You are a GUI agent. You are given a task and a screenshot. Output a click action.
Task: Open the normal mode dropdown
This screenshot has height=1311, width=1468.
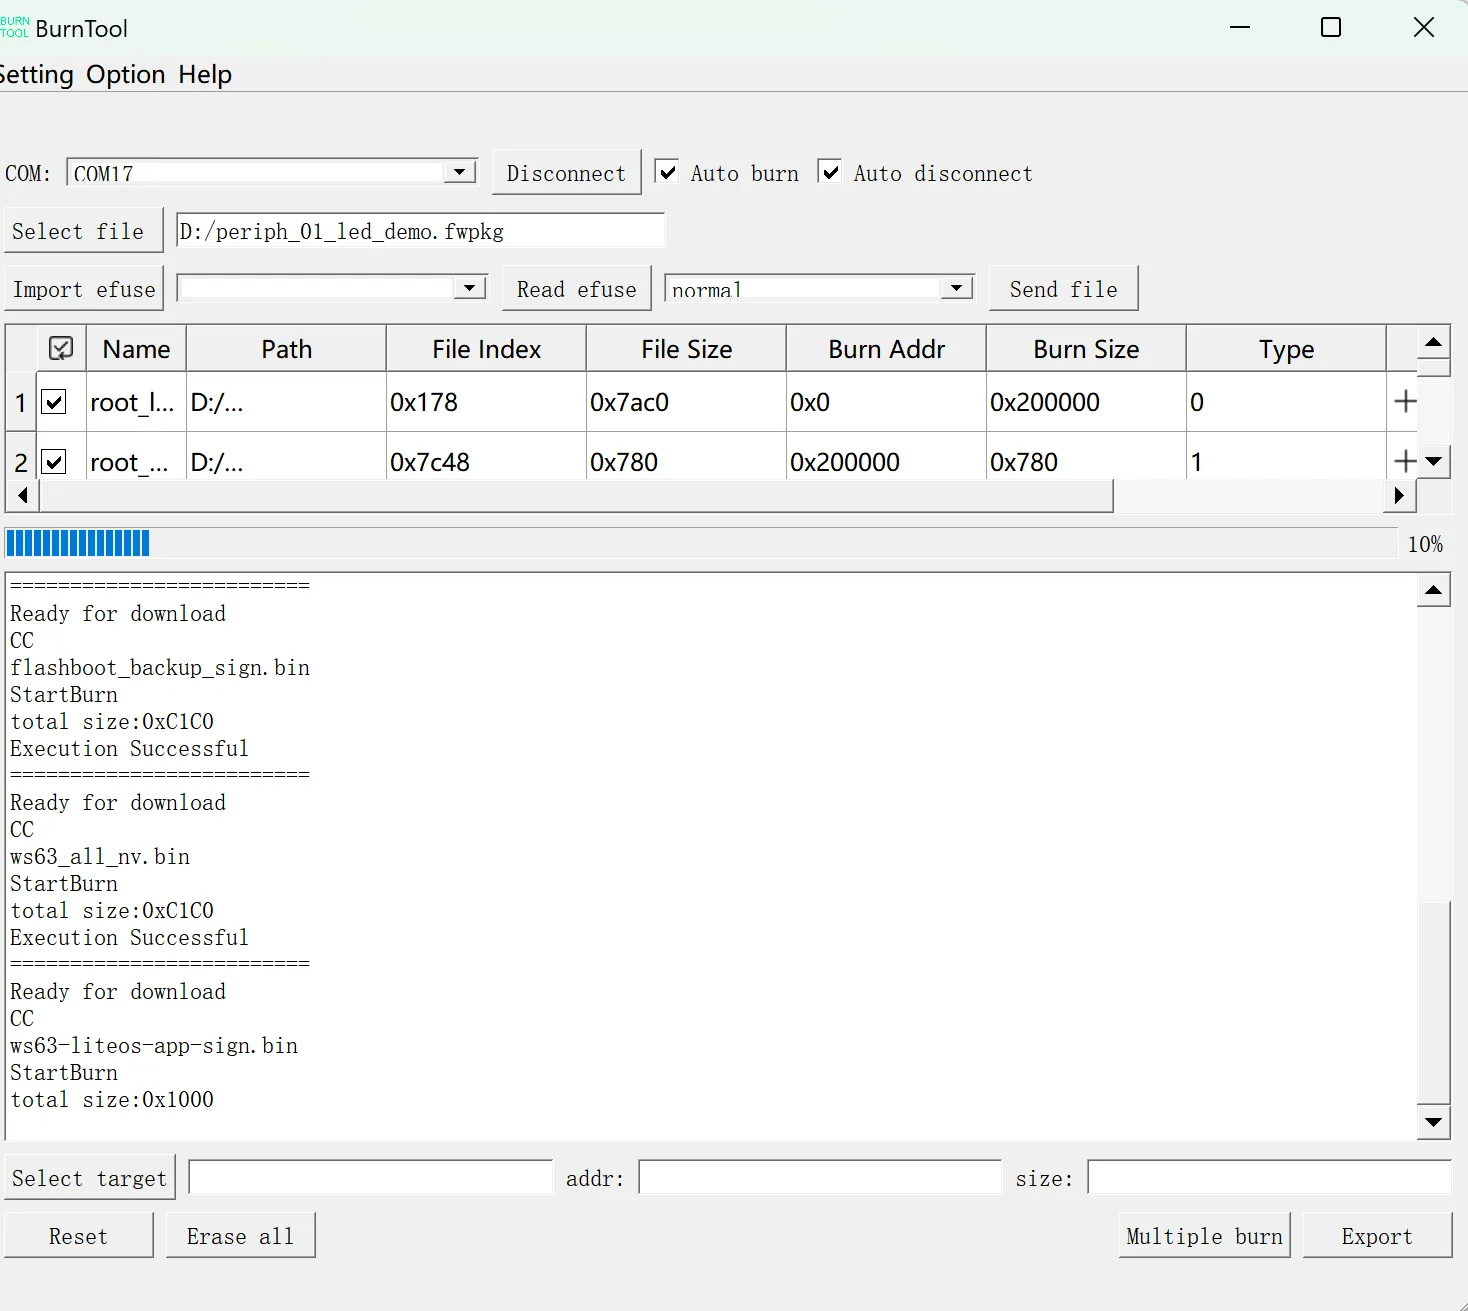[x=957, y=288]
